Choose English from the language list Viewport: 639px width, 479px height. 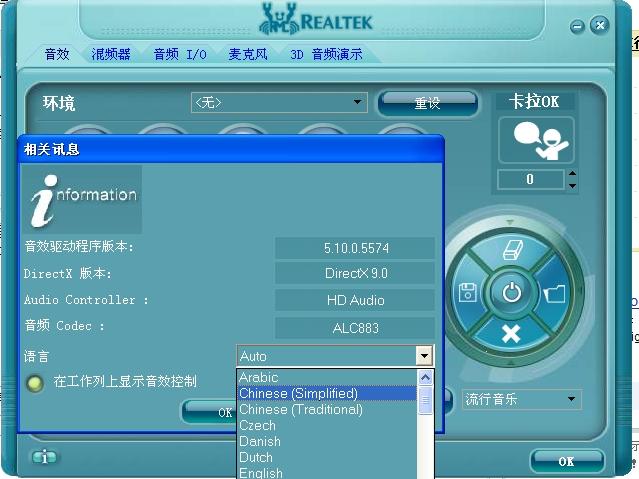(x=327, y=472)
